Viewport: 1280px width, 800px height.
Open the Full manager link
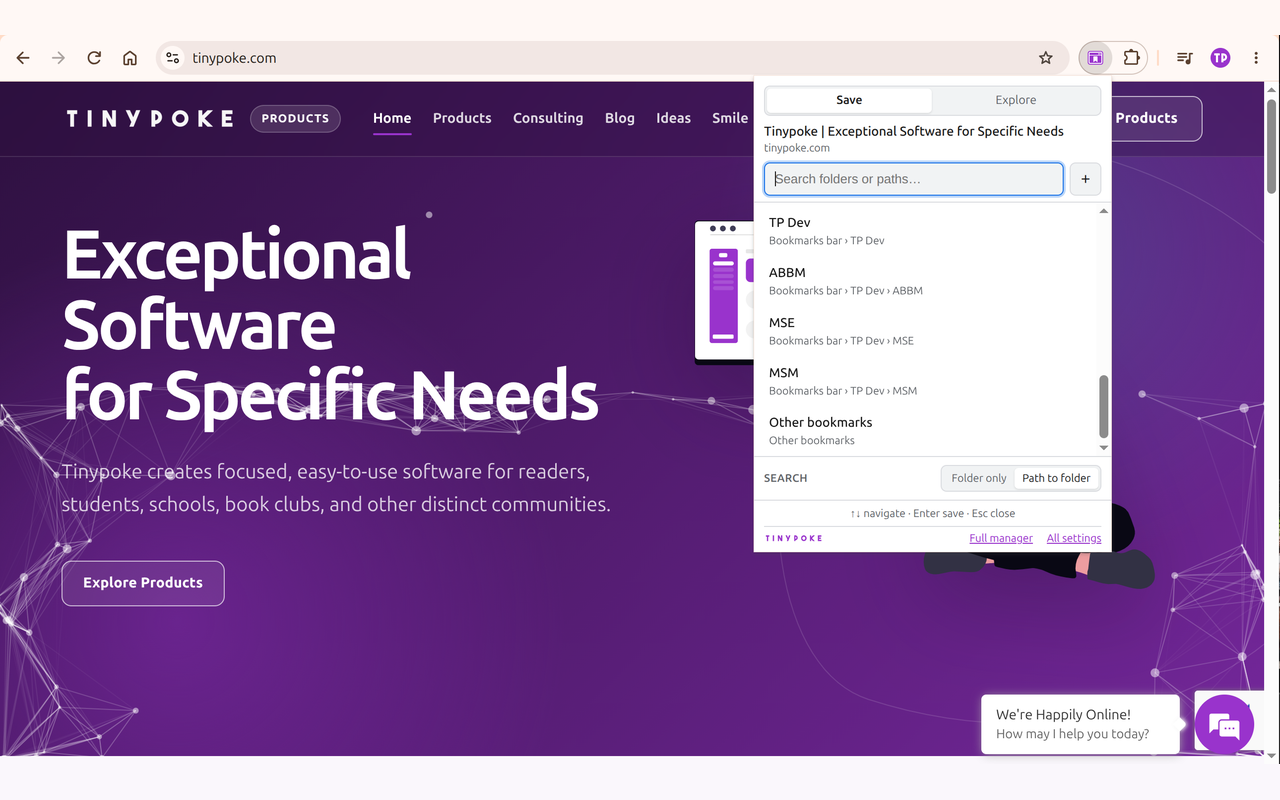tap(1001, 538)
